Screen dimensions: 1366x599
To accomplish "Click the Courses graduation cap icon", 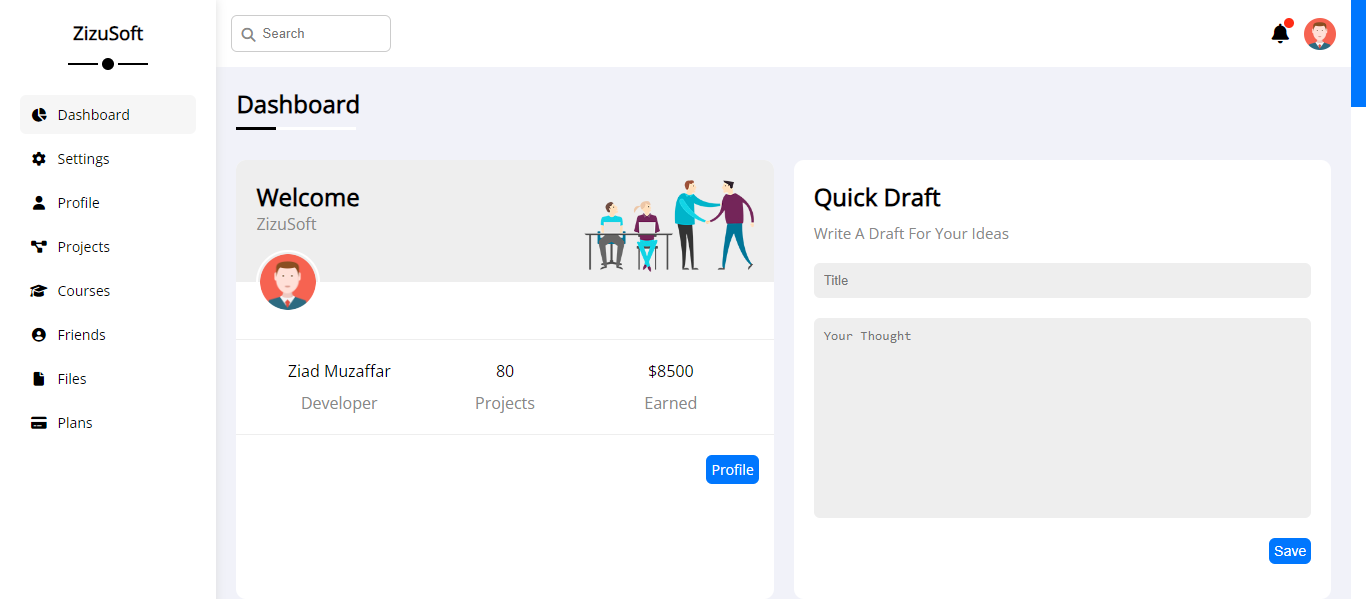I will click(39, 291).
